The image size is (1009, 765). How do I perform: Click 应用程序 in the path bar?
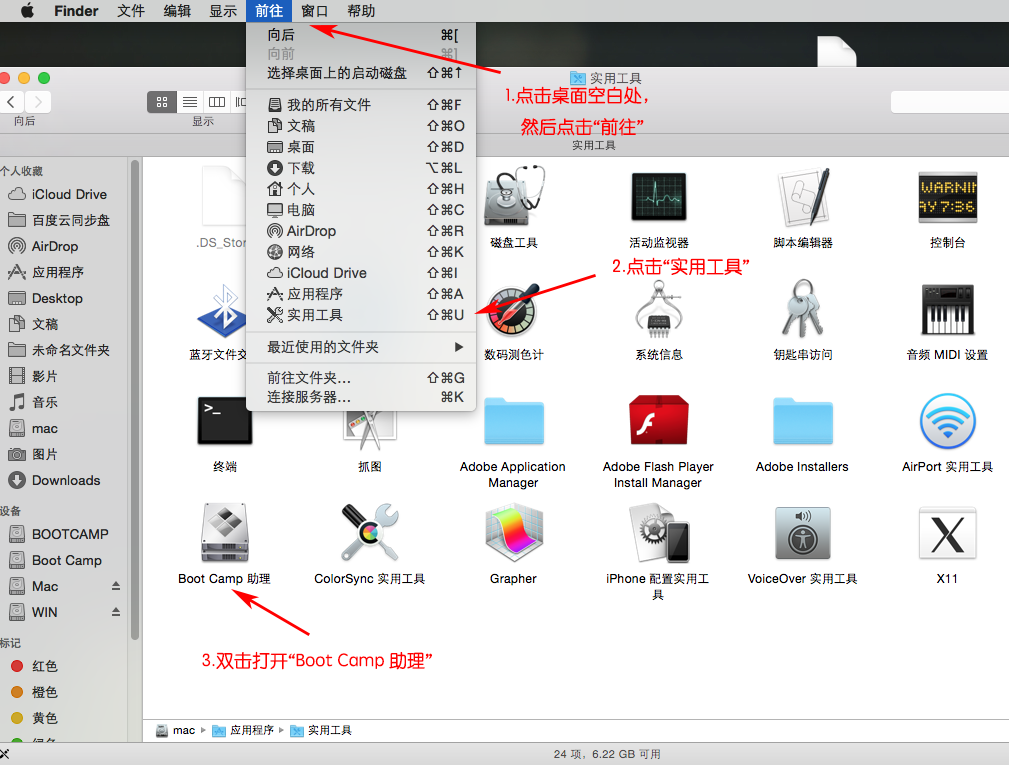(x=244, y=730)
